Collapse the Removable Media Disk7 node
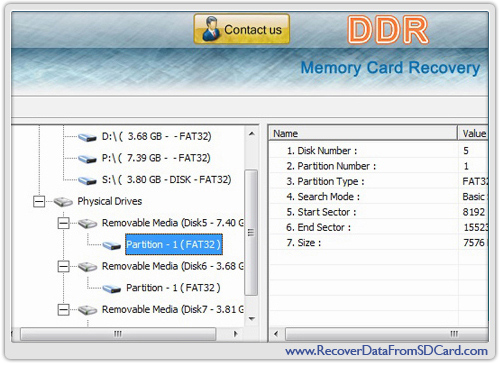Screen dimensions: 500x365 click(x=63, y=310)
